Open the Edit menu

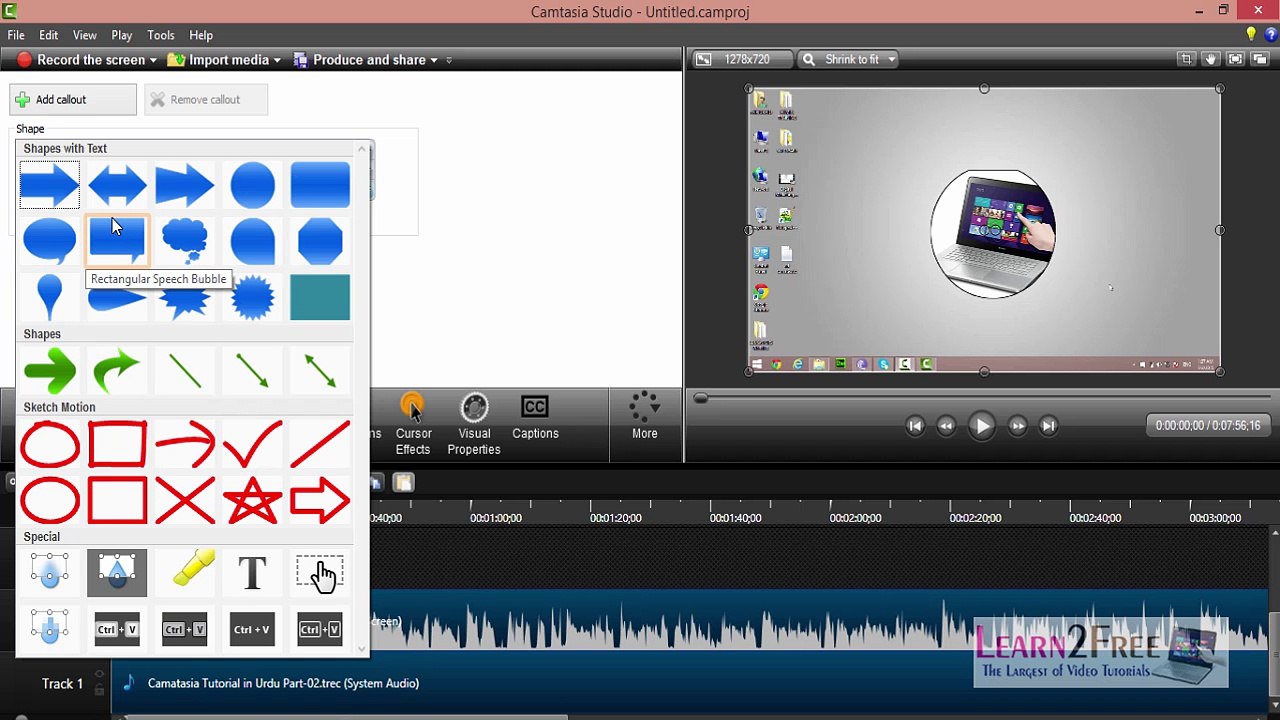coord(48,35)
